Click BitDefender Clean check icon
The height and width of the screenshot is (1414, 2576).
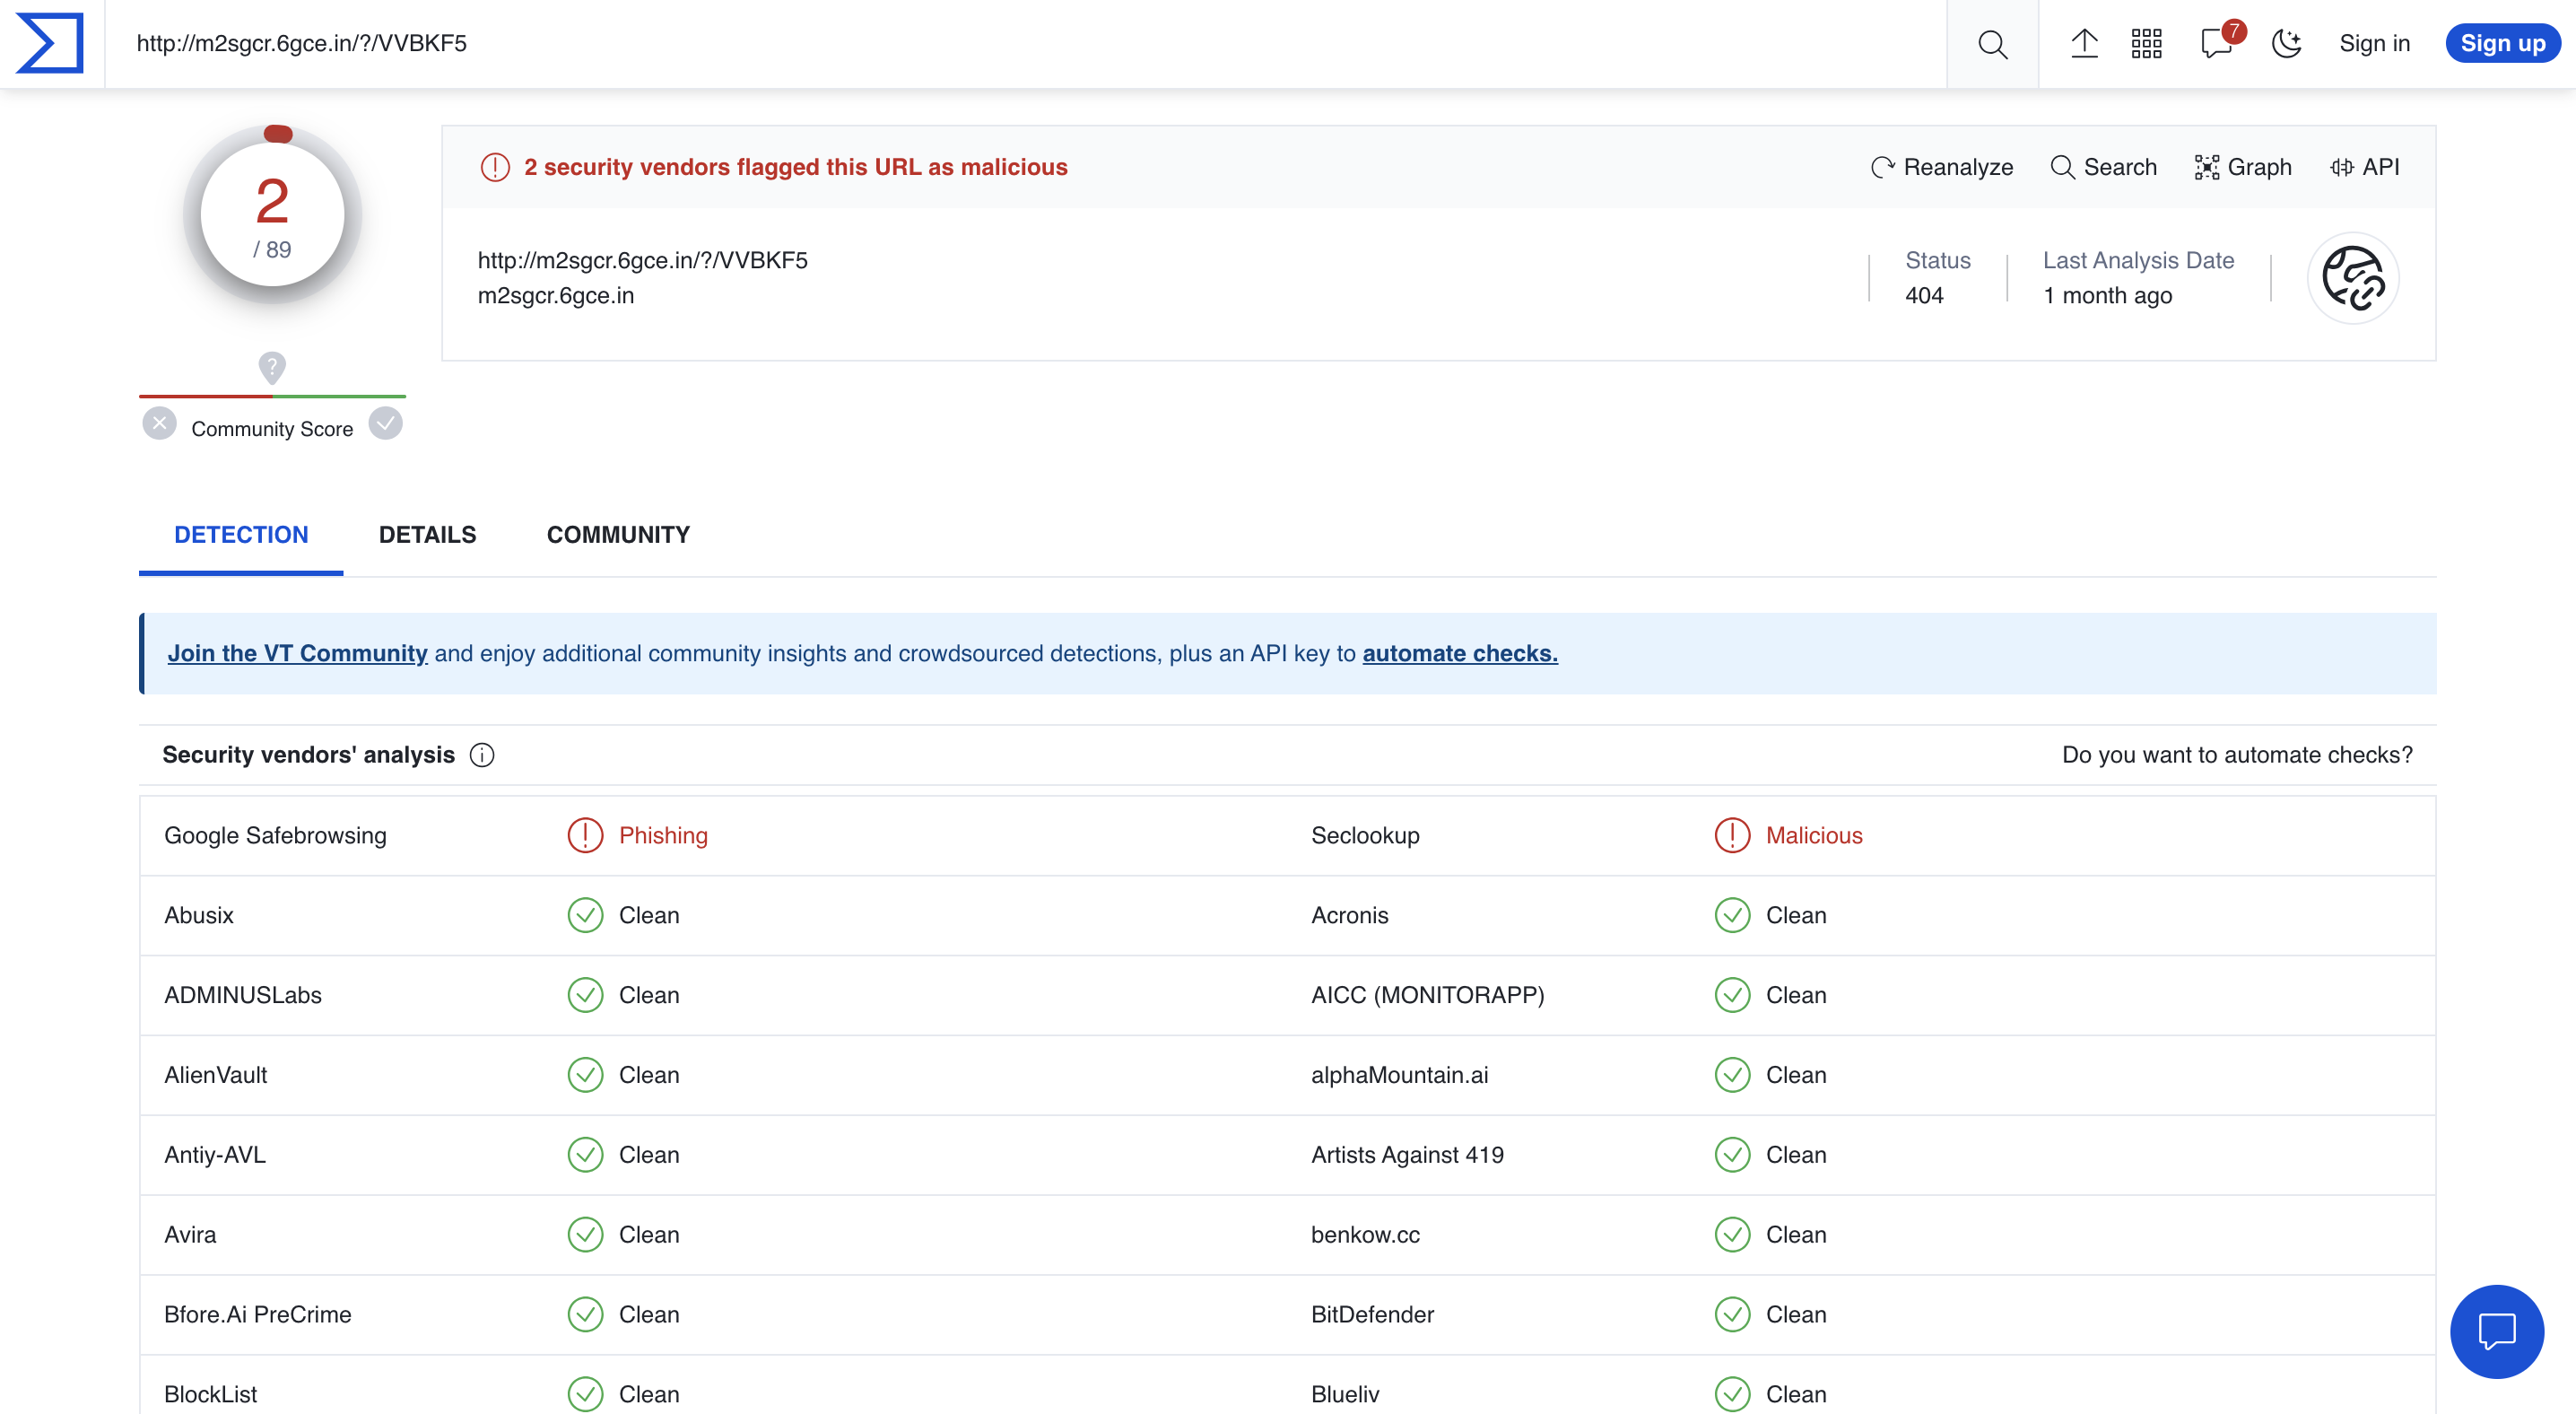(1732, 1315)
